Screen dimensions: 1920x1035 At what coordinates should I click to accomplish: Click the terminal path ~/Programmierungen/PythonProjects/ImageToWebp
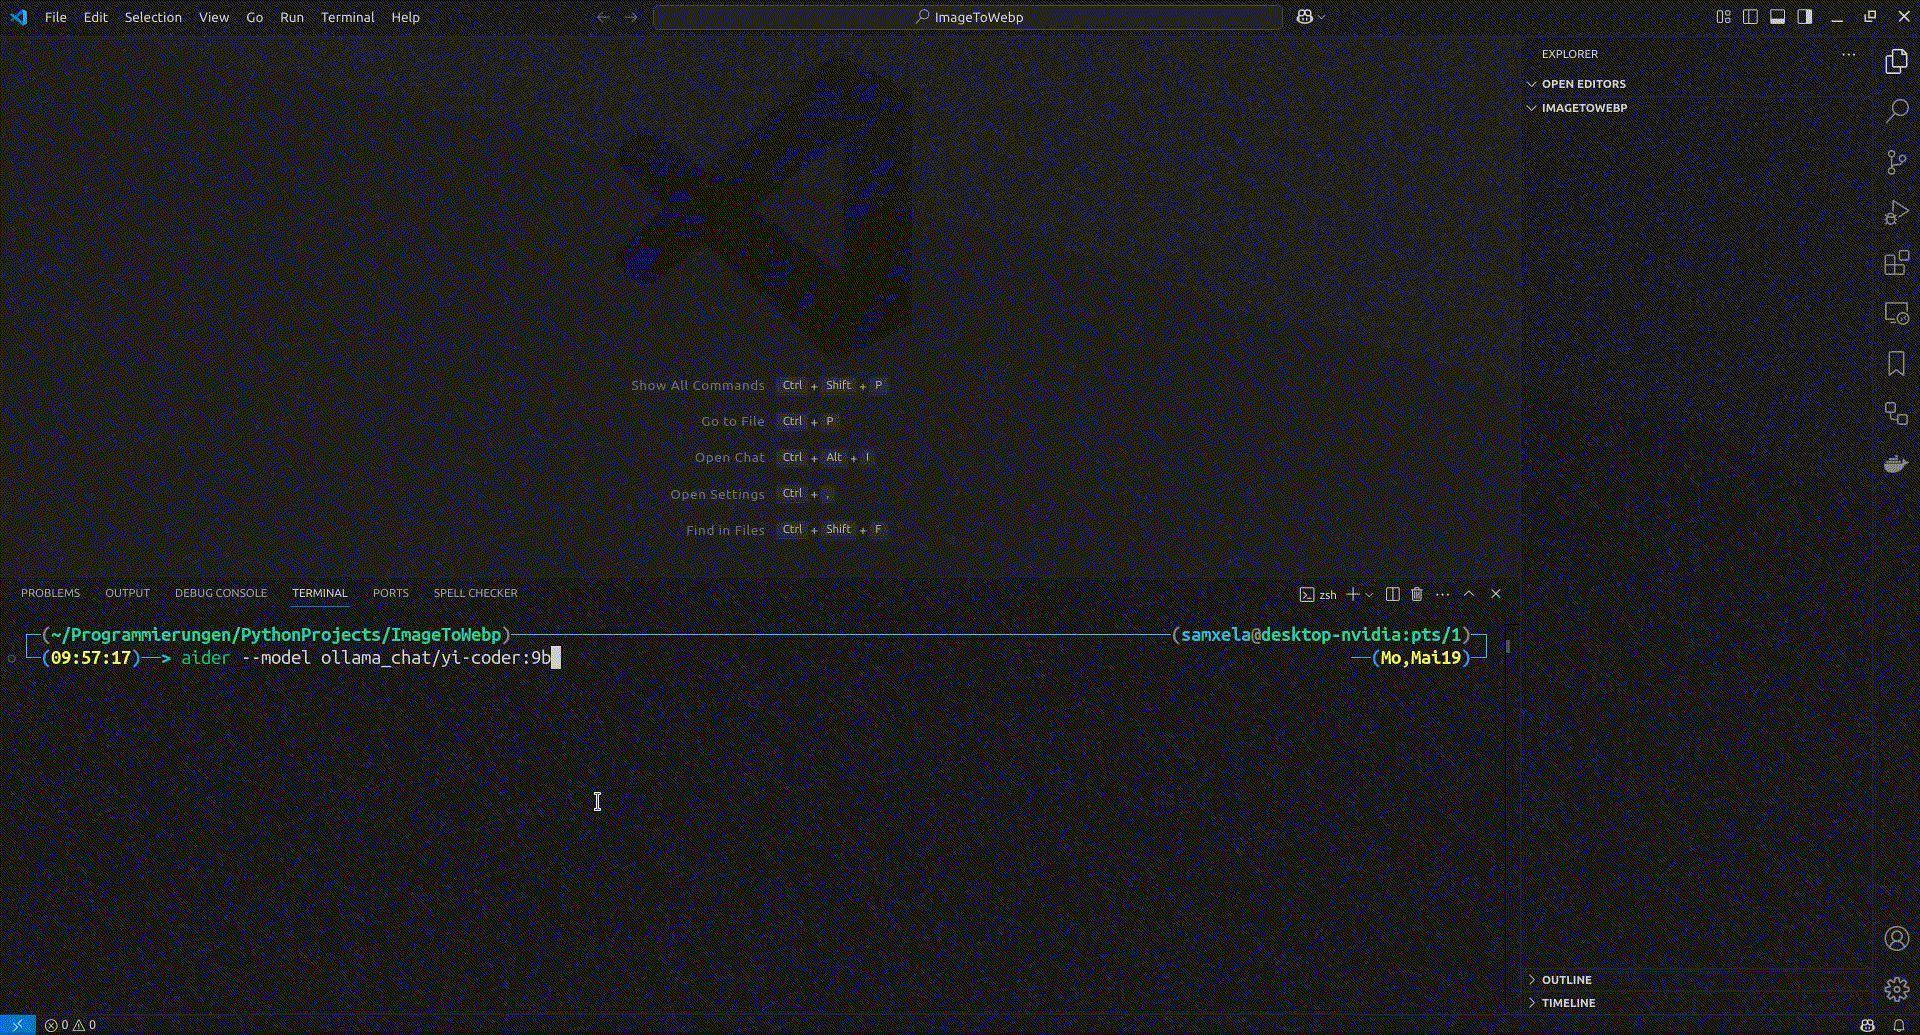276,635
